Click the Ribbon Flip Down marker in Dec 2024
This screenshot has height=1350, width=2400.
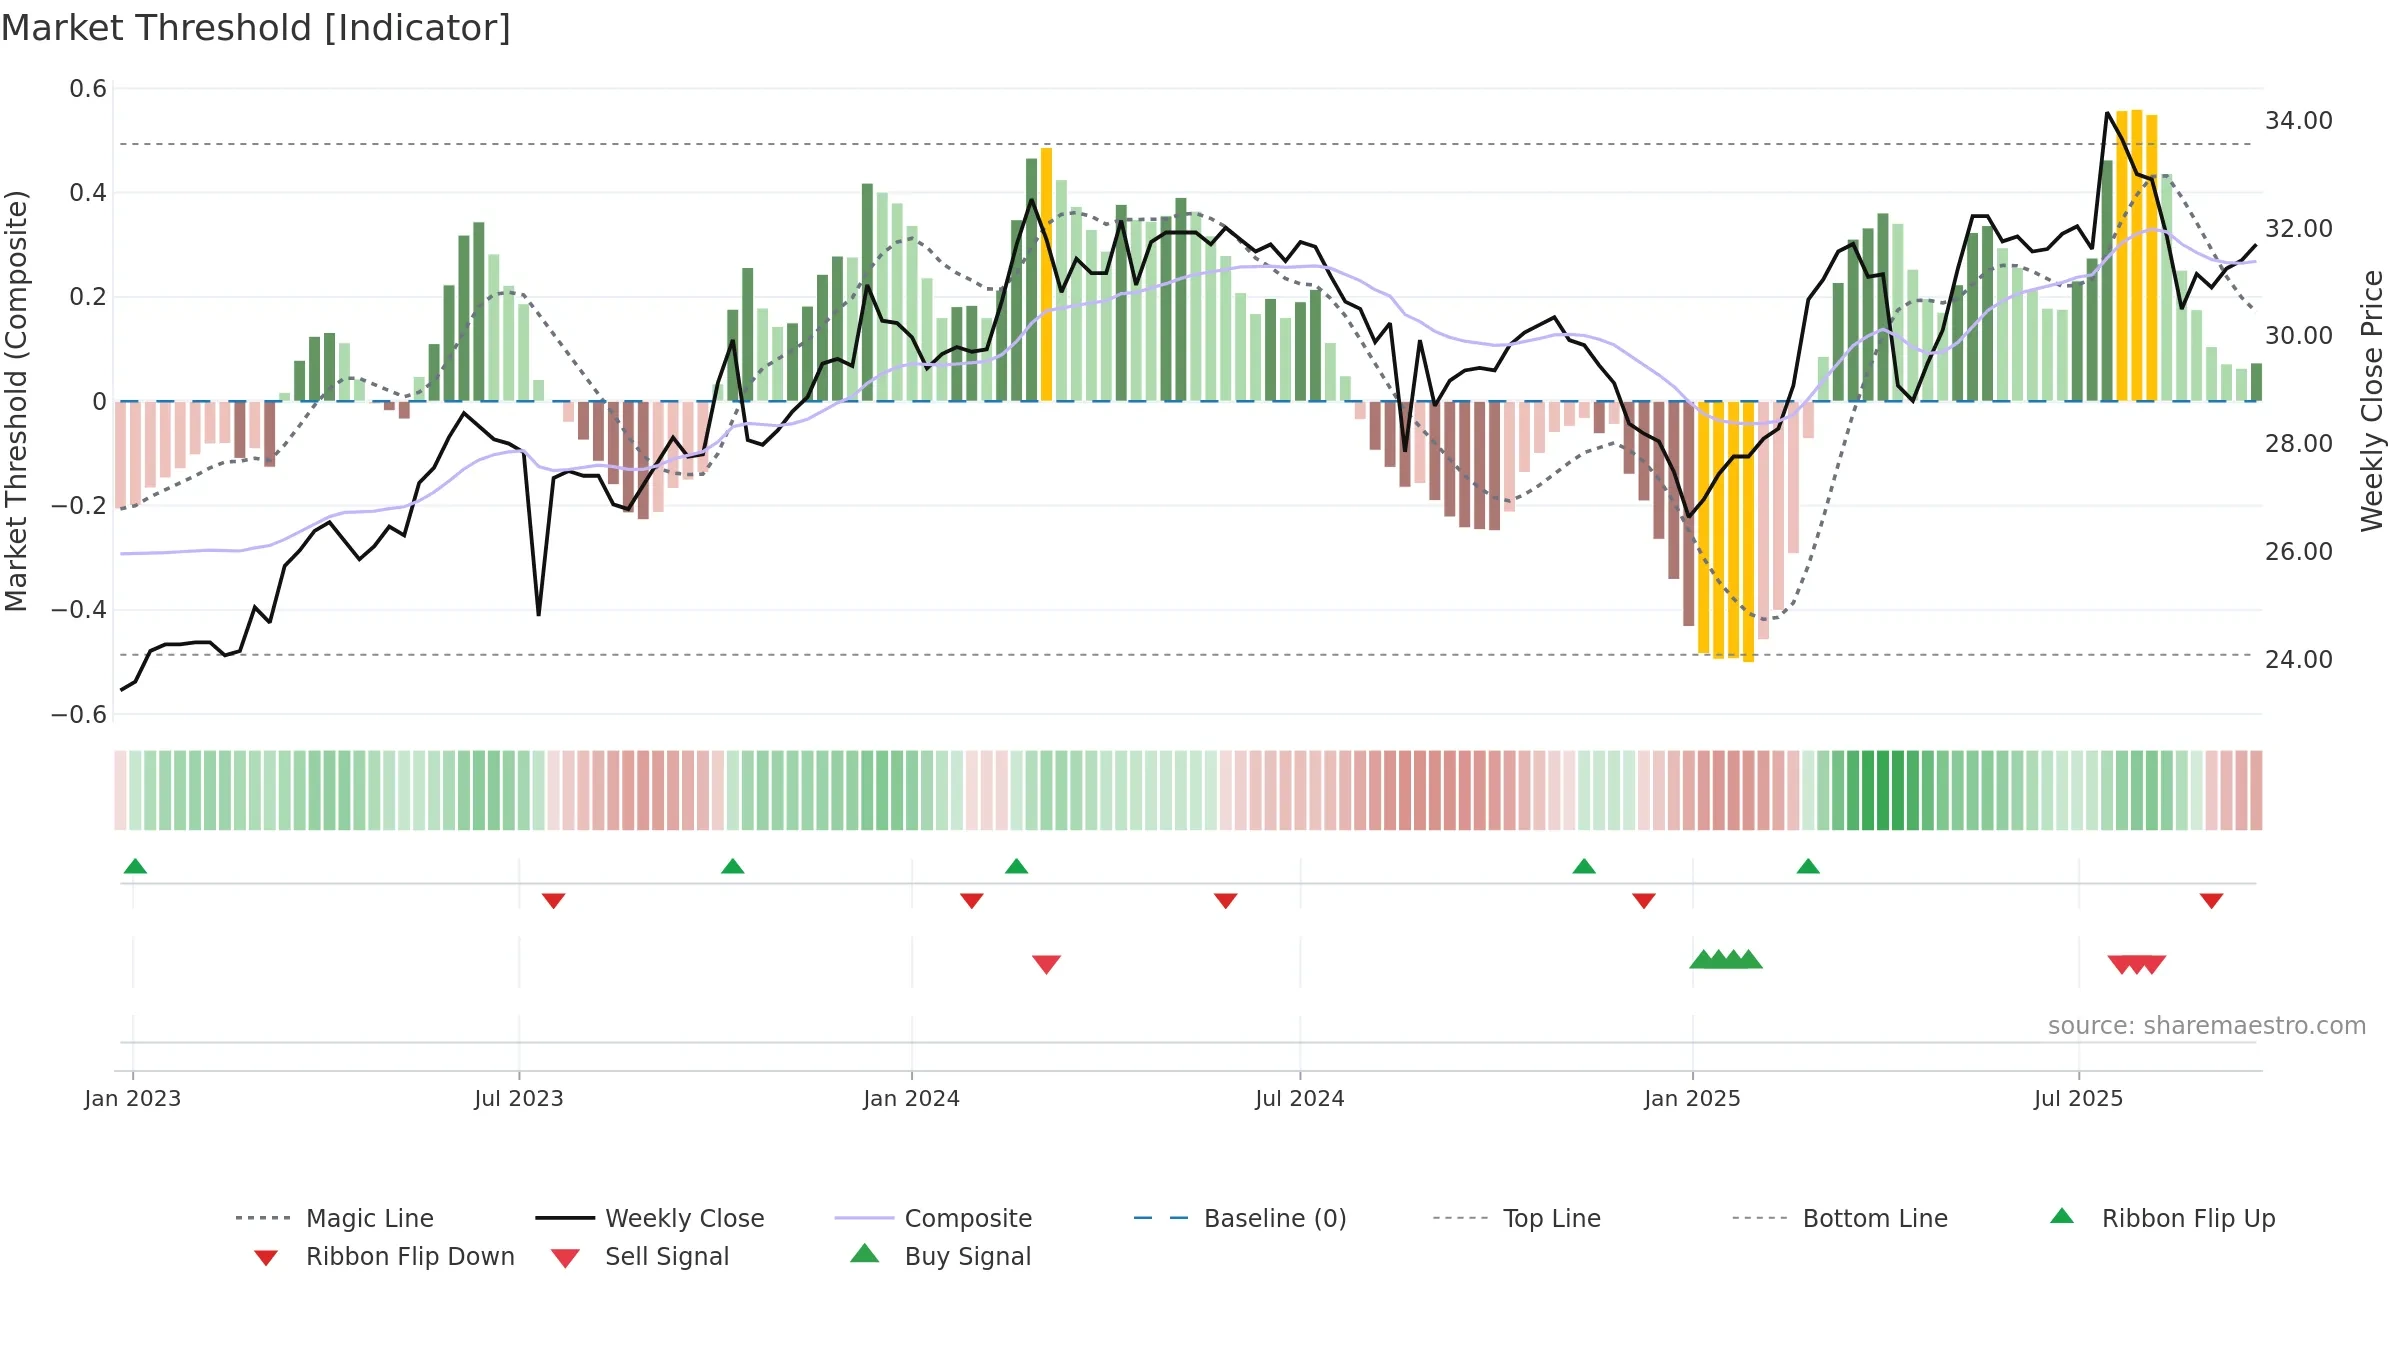1644,901
